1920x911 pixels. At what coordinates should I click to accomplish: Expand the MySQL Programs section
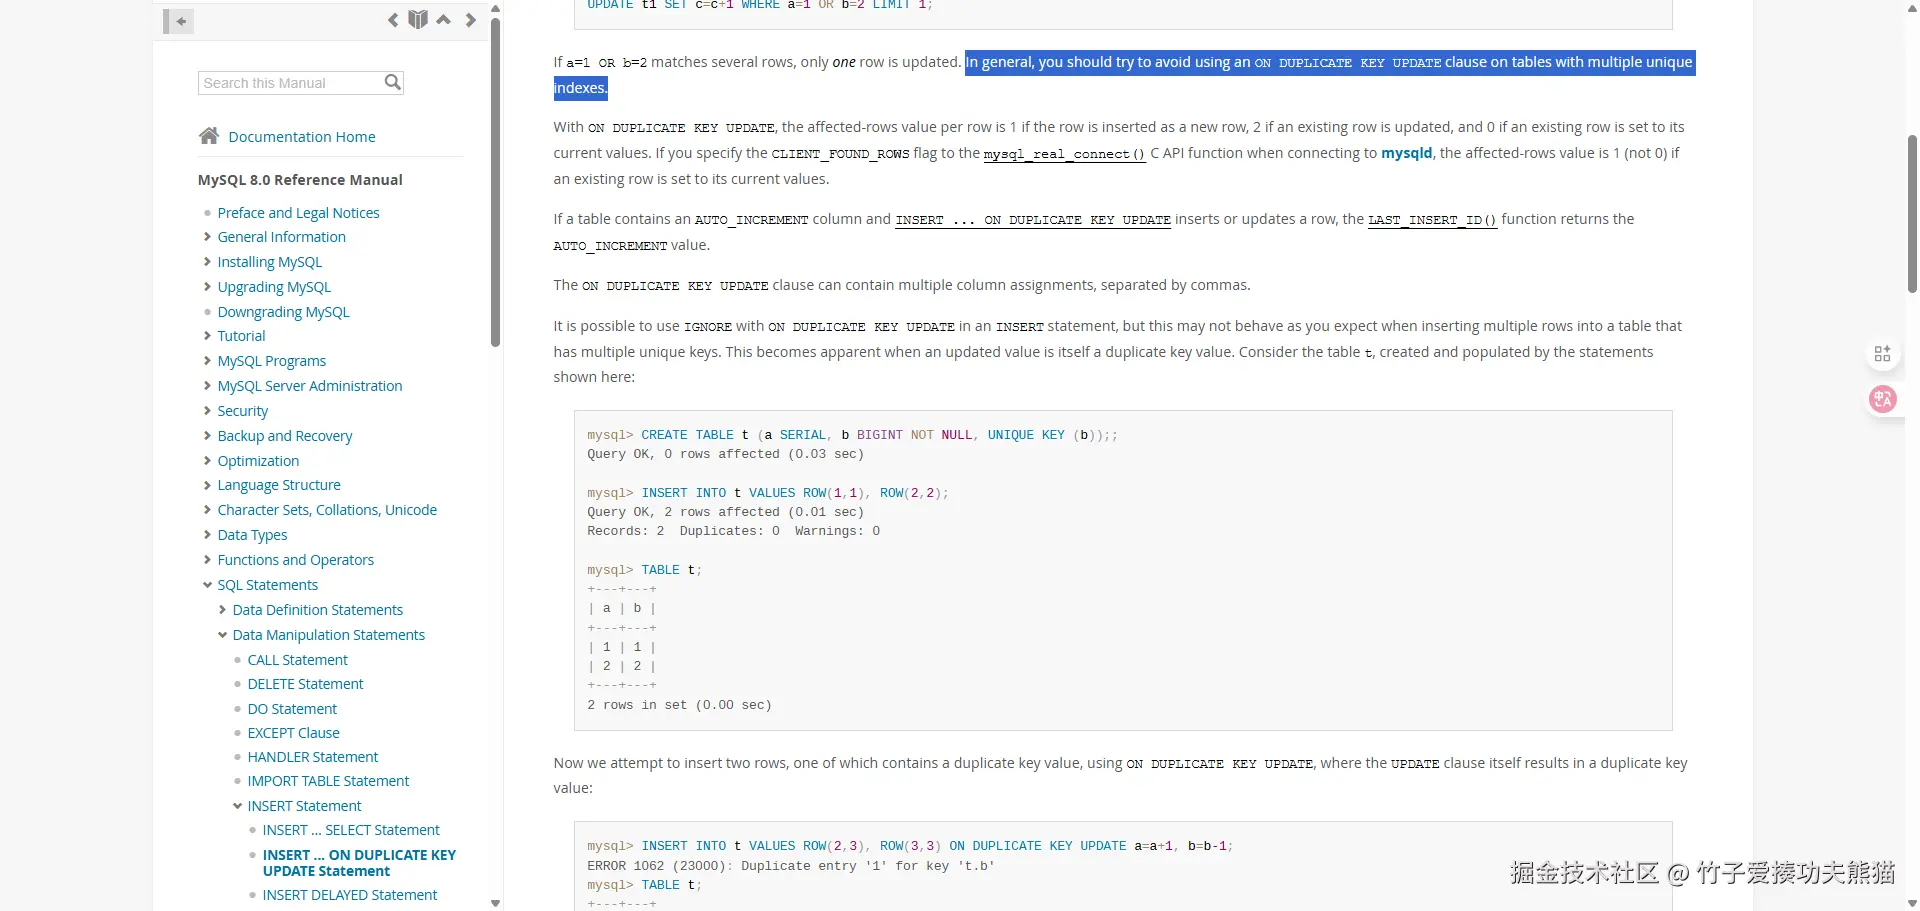click(207, 361)
